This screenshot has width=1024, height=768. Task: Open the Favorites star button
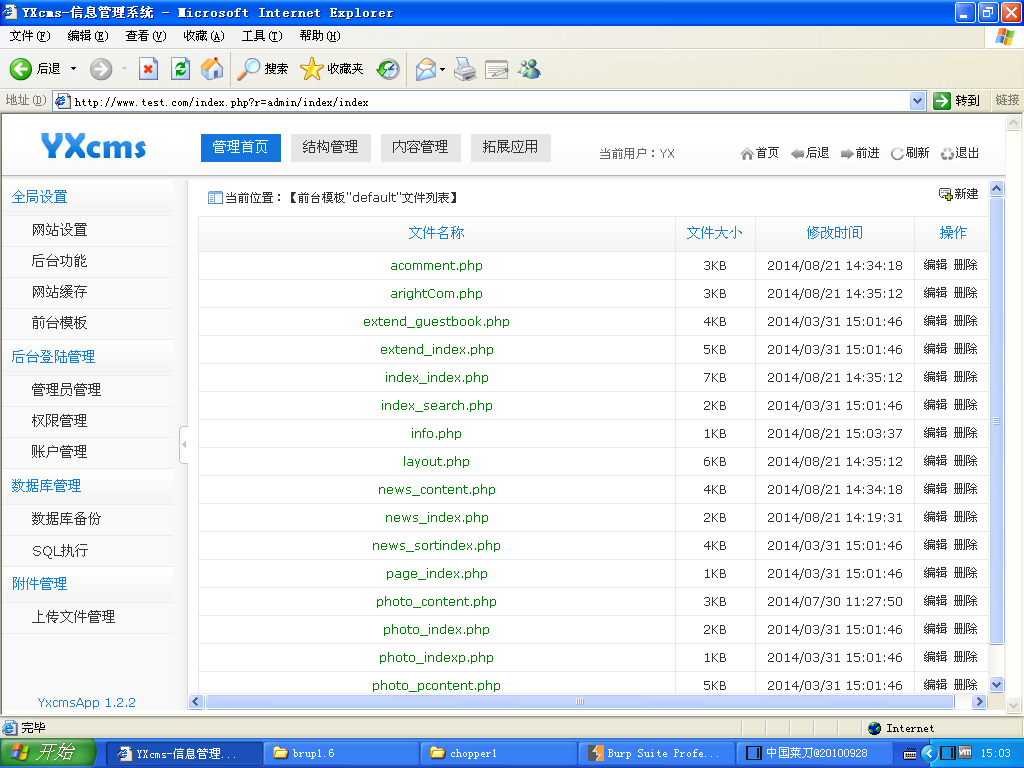click(331, 69)
